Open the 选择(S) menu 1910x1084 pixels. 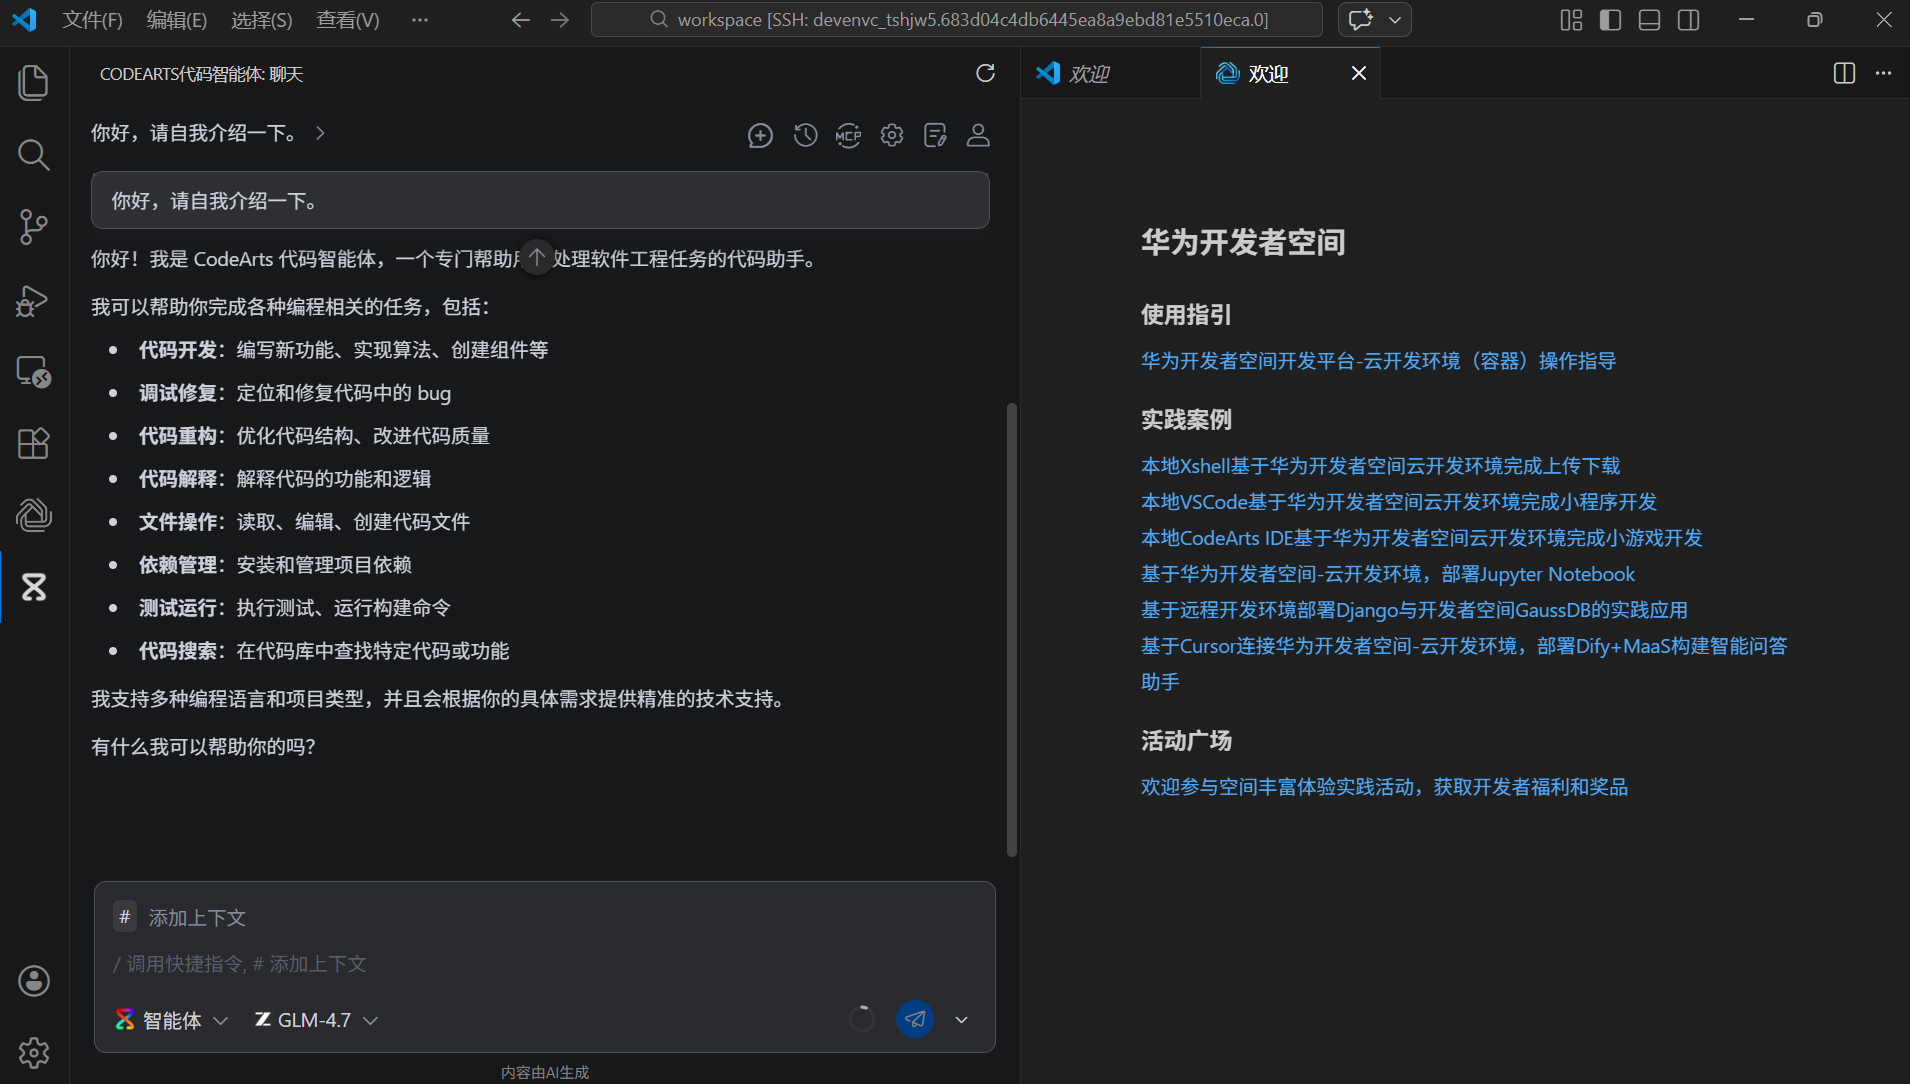click(261, 20)
